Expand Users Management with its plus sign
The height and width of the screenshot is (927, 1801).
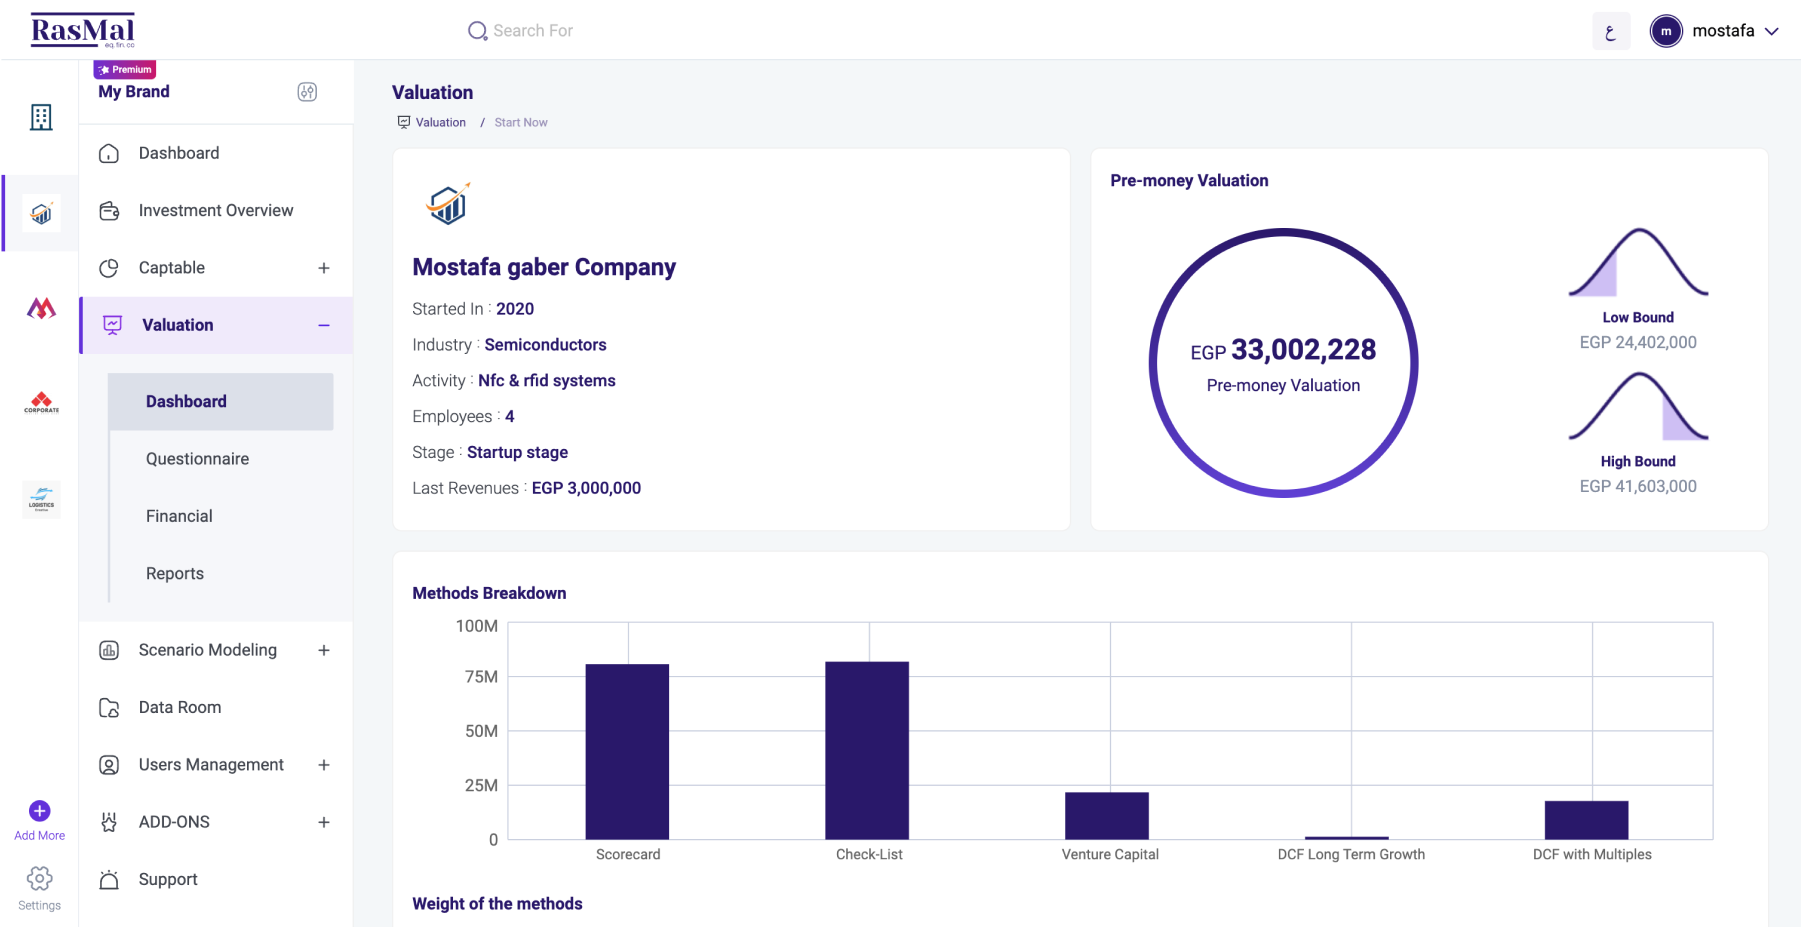324,765
